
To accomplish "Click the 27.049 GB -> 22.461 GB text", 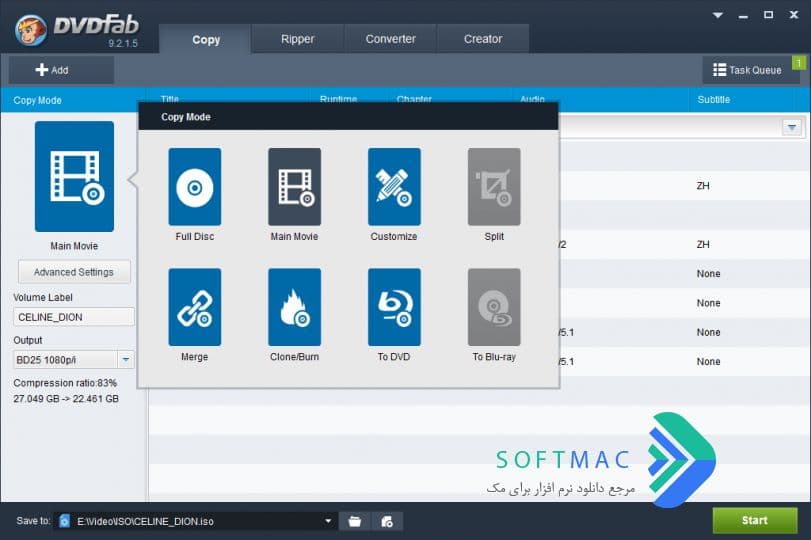I will [66, 399].
